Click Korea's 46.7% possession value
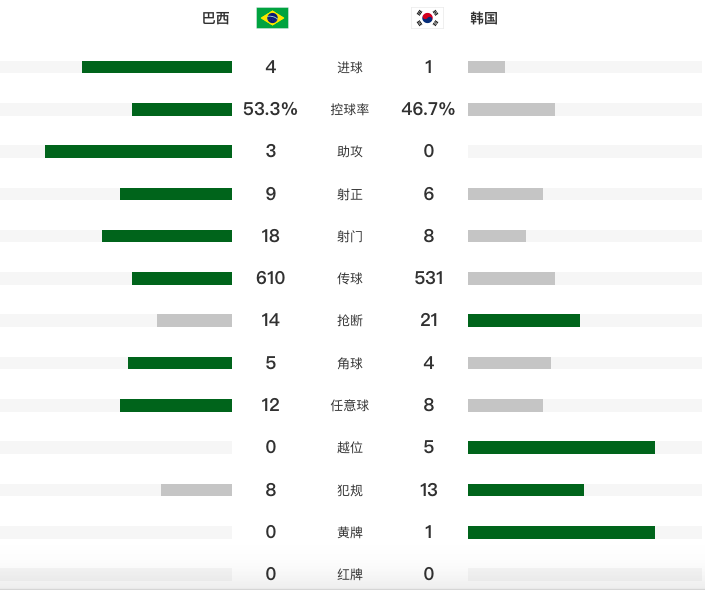Screen dimensions: 705x590 pos(428,109)
